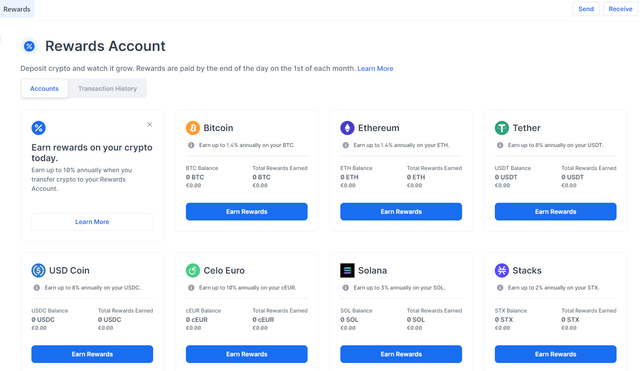640x371 pixels.
Task: Click the Send button
Action: pos(586,9)
